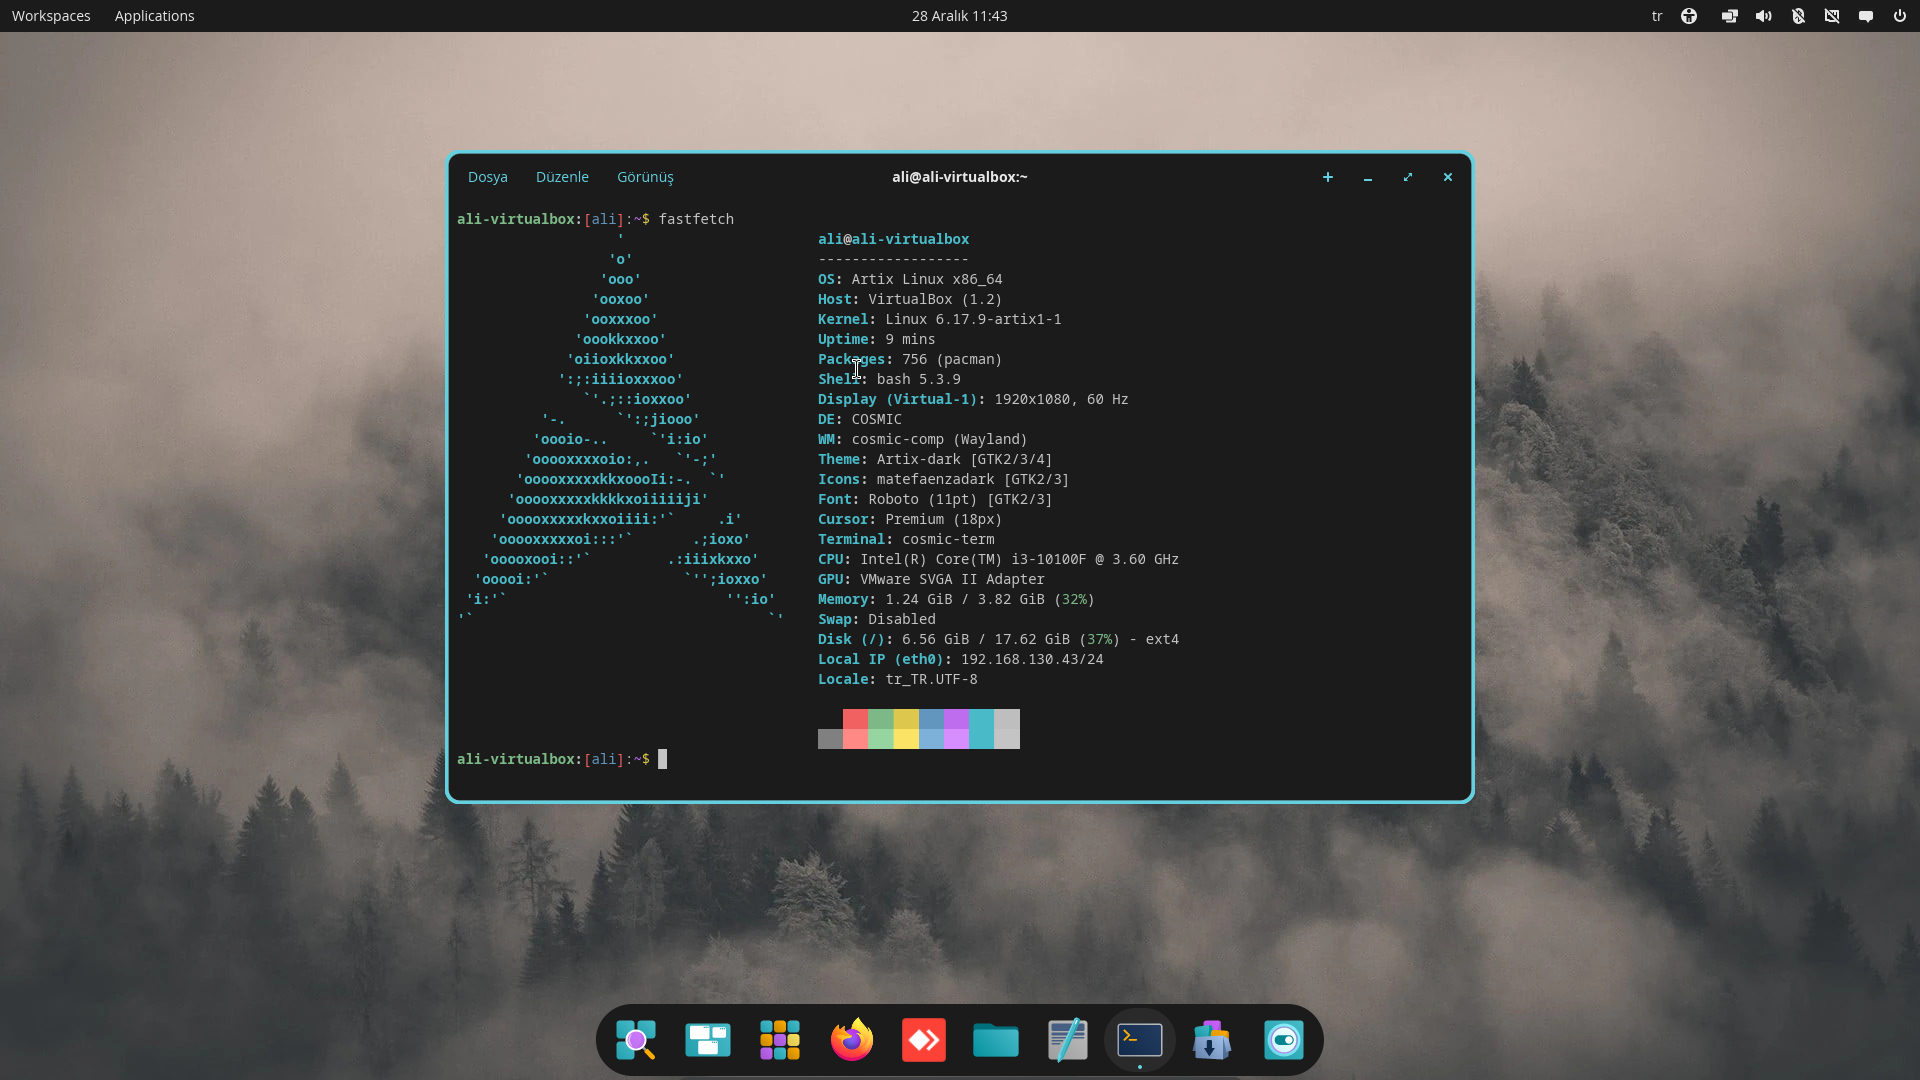This screenshot has width=1920, height=1080.
Task: Click the Font value 'Roboto (11pt) [GTK2/3]'
Action: [x=960, y=499]
